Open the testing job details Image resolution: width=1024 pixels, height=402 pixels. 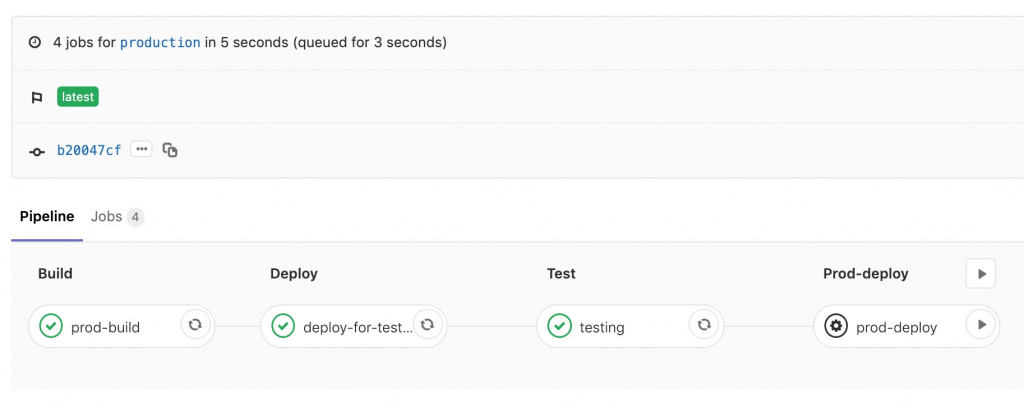pos(602,327)
